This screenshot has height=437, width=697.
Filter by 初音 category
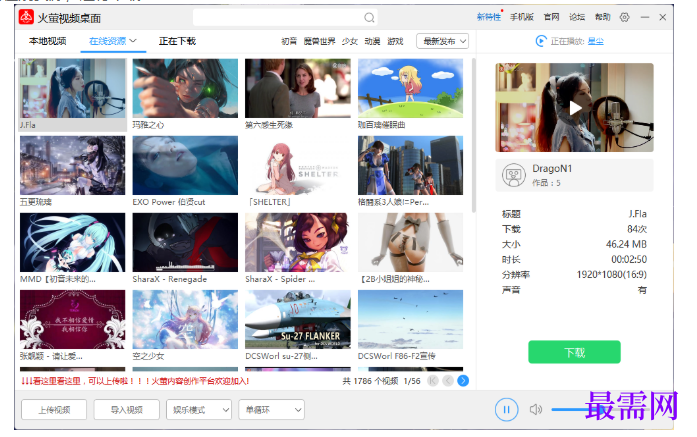[289, 41]
